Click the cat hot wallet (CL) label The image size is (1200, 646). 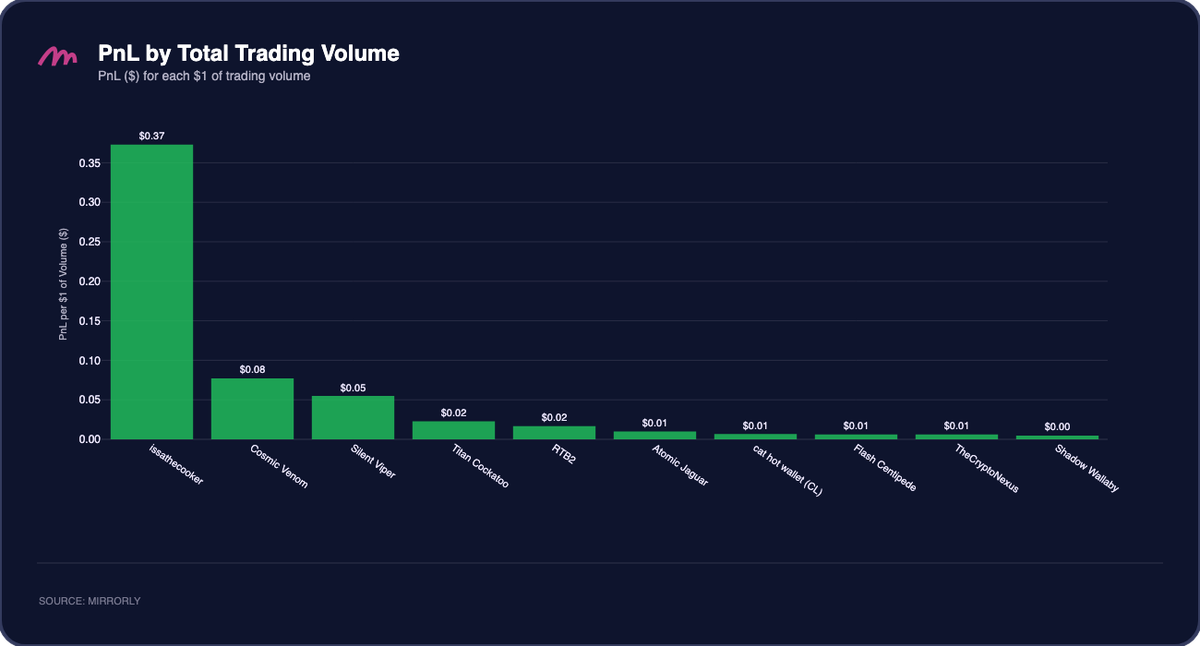click(788, 471)
